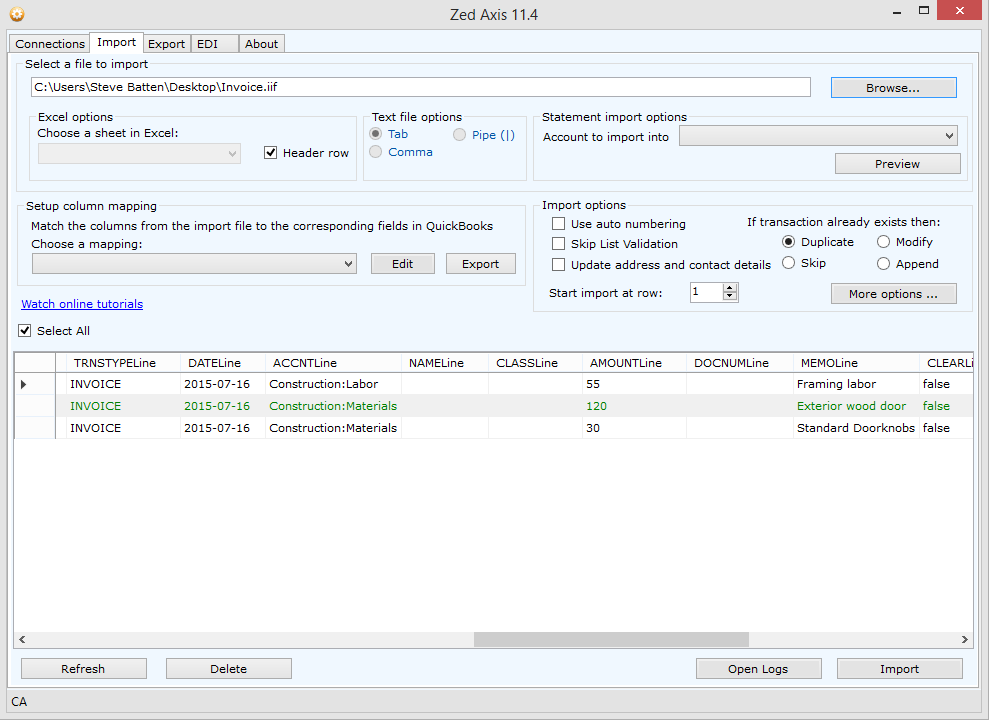The image size is (989, 720).
Task: Click the import file path field
Action: (x=420, y=87)
